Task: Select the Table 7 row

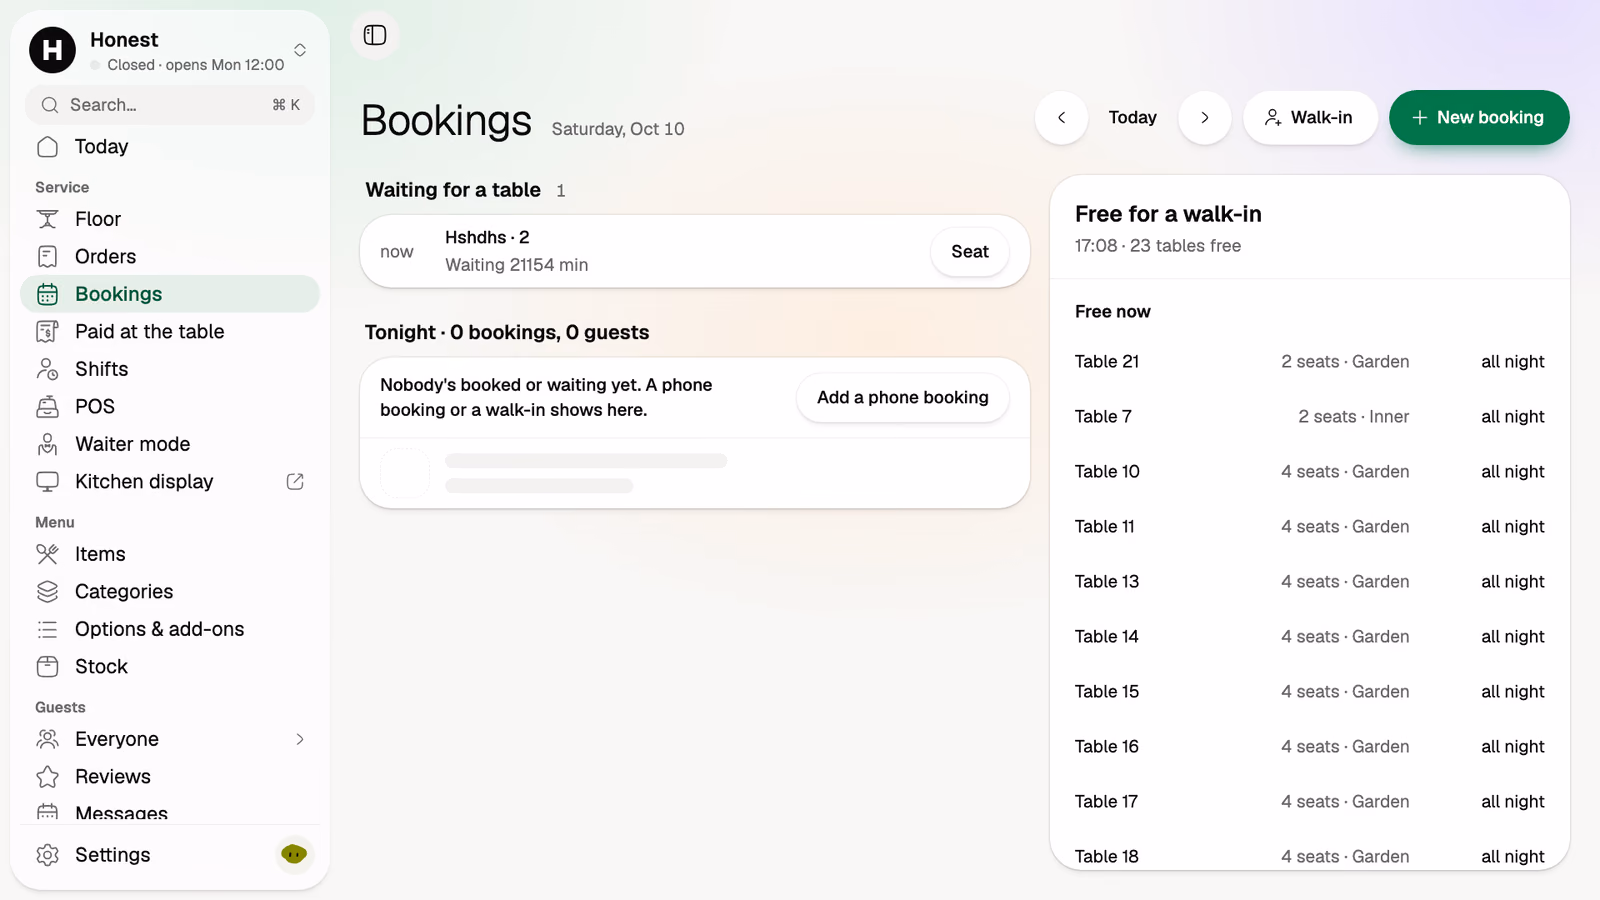Action: (1310, 417)
